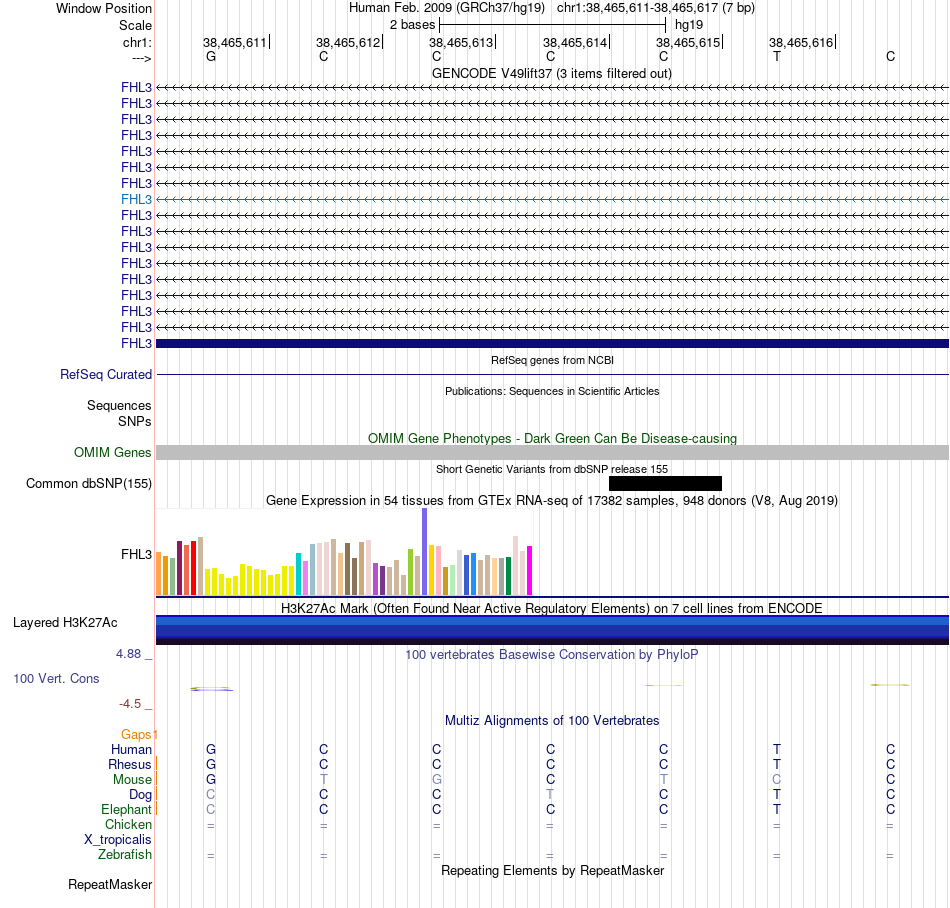Click the Common dbSNP(155) track label

click(89, 483)
